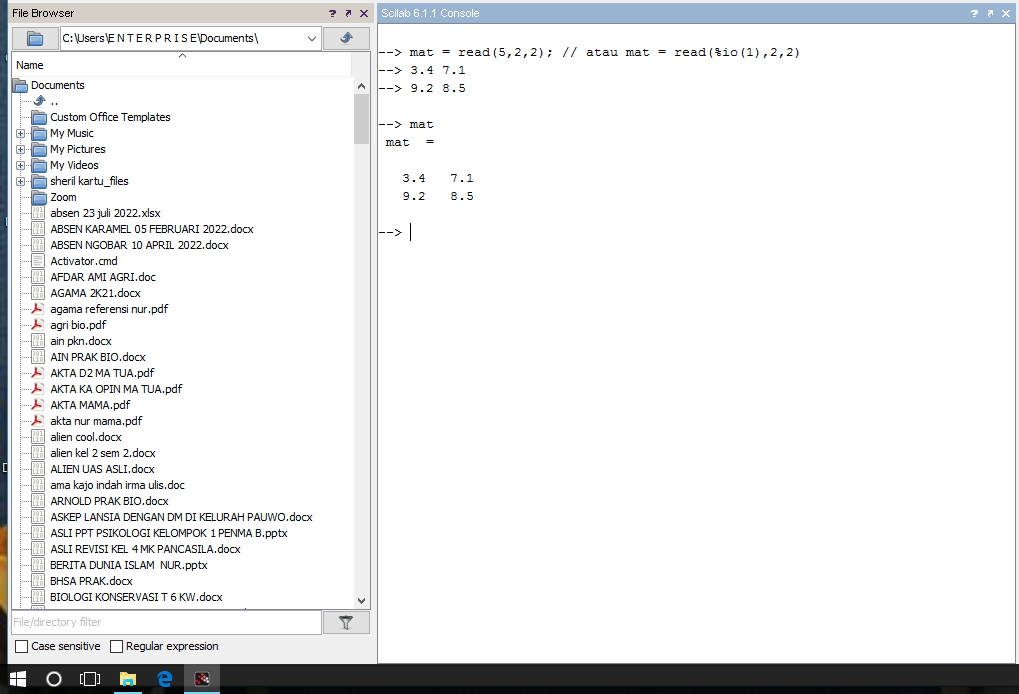Select Custom Office Templates folder
Screen dimensions: 1019x694
[x=110, y=118]
